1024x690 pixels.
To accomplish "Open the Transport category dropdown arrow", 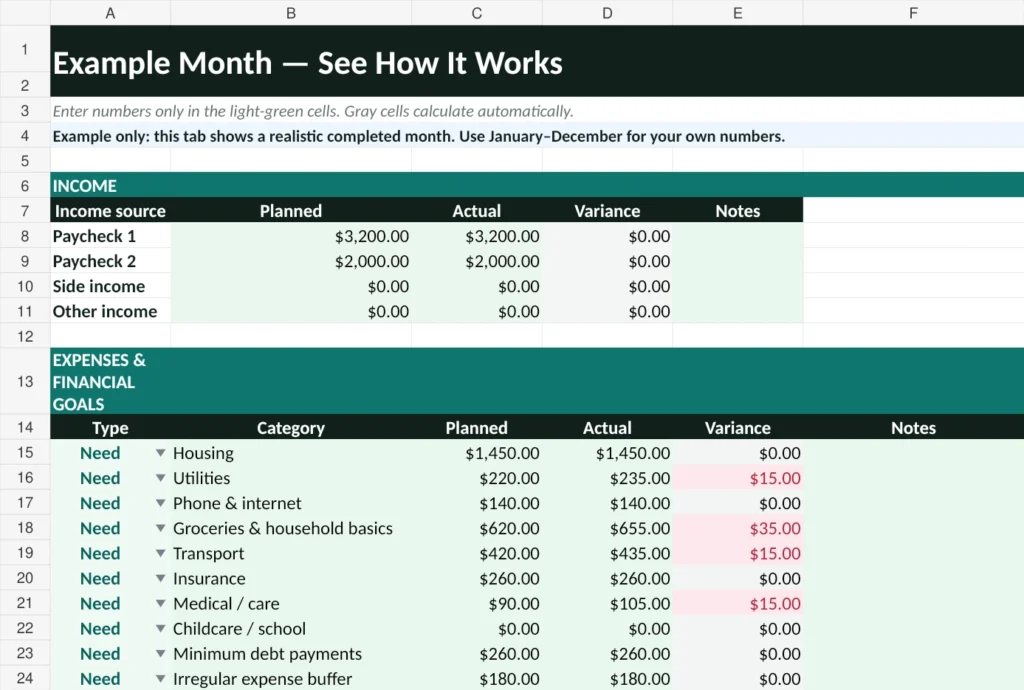I will pos(161,553).
